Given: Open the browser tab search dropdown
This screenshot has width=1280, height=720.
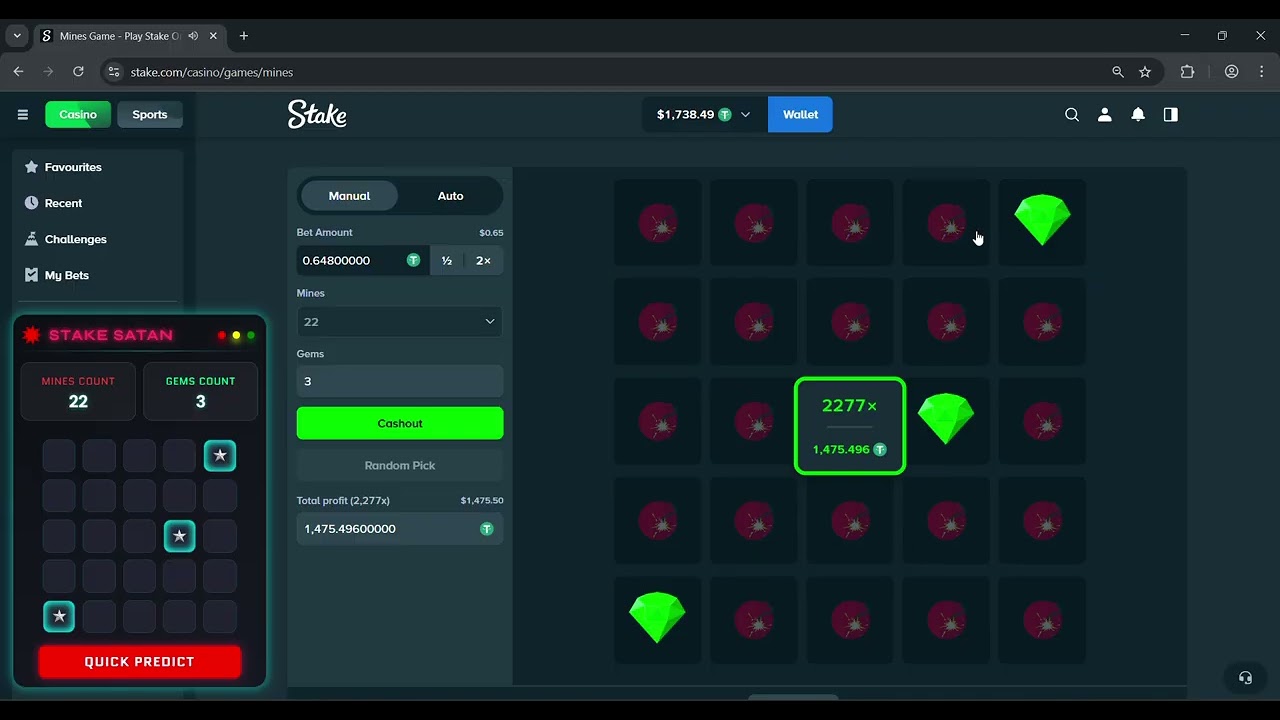Looking at the screenshot, I should (x=17, y=36).
